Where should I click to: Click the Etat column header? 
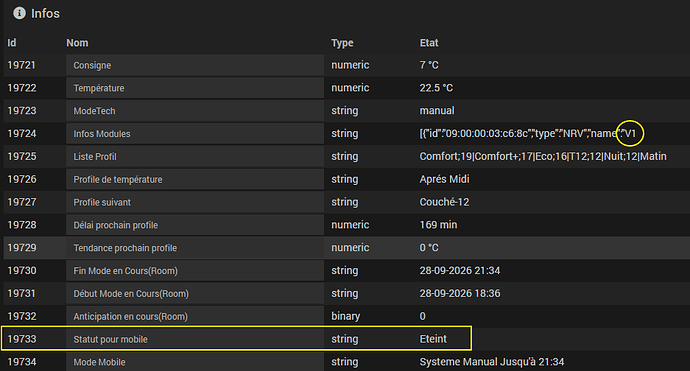click(x=429, y=43)
